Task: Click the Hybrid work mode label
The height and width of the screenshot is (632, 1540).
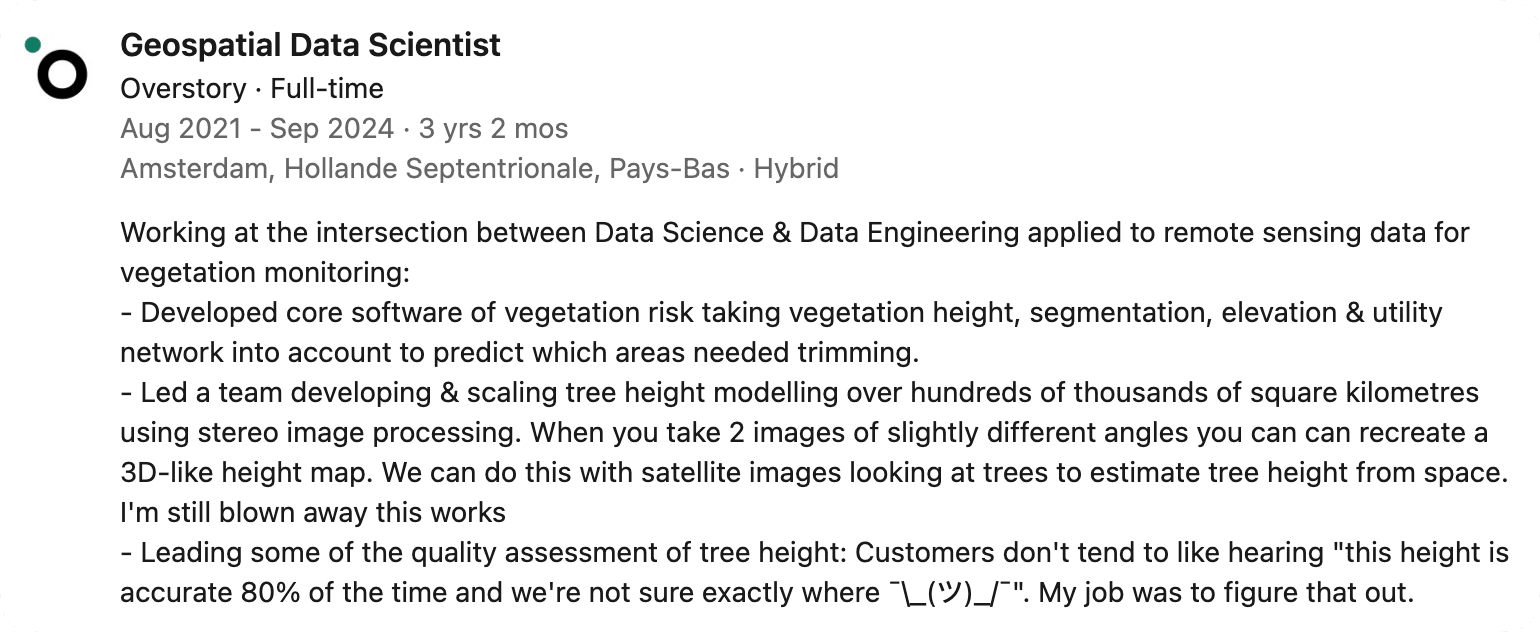Action: tap(796, 169)
